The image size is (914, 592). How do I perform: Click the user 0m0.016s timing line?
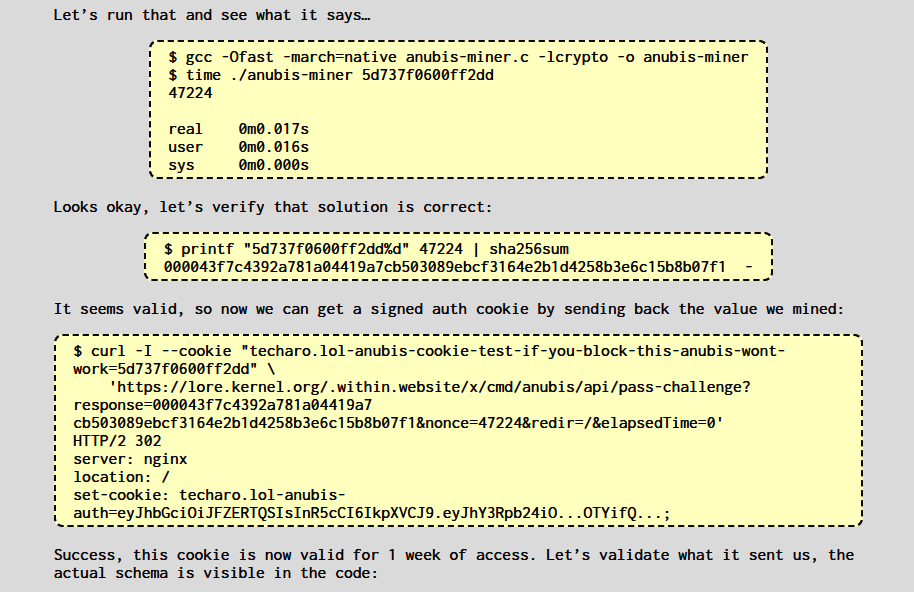click(x=238, y=147)
